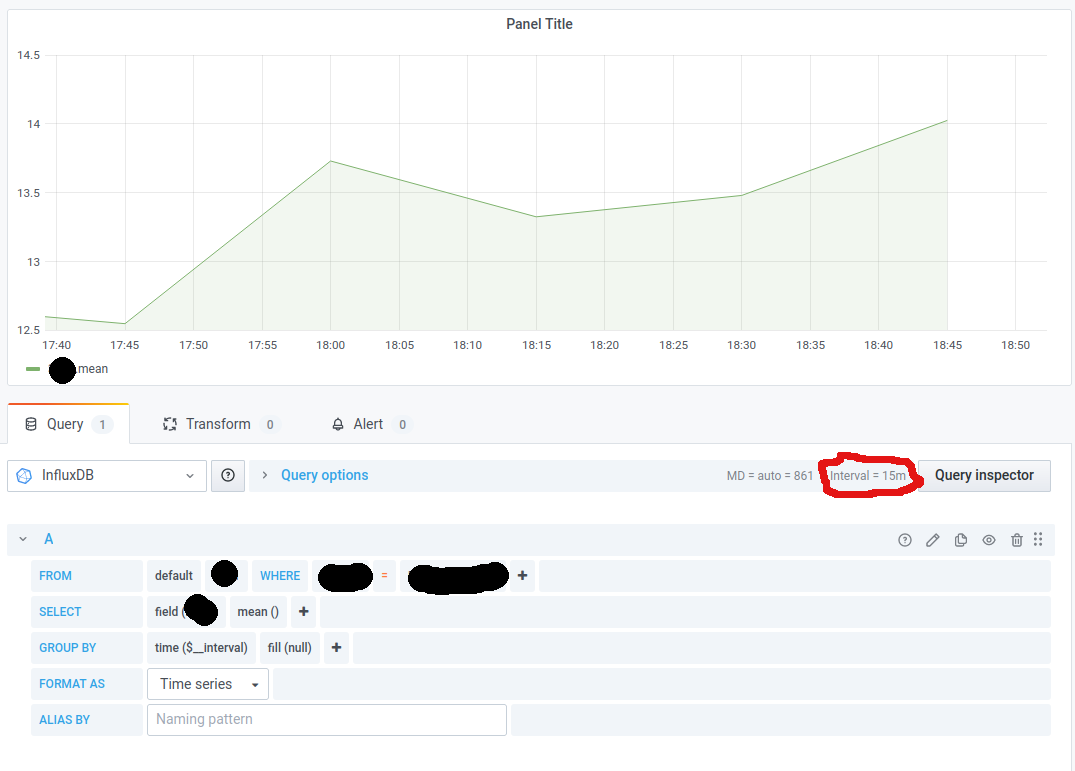Toggle mean series visibility in legend

pyautogui.click(x=89, y=369)
